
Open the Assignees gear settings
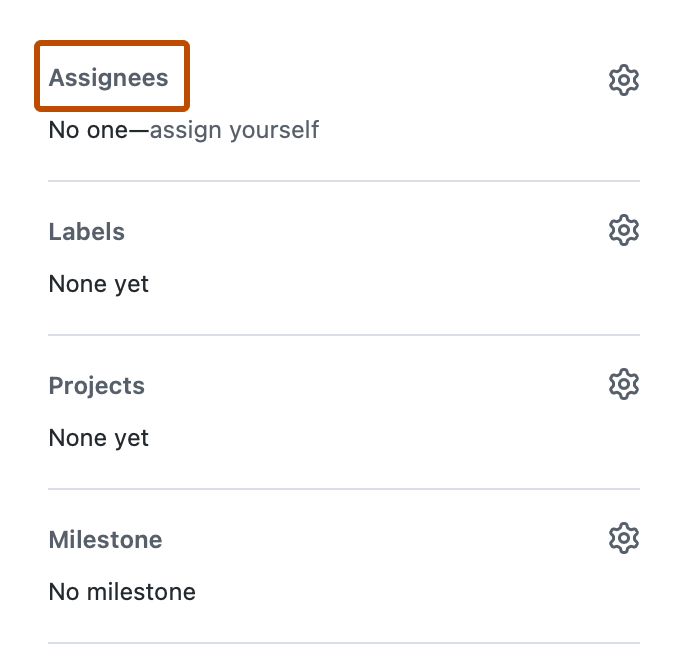(623, 79)
